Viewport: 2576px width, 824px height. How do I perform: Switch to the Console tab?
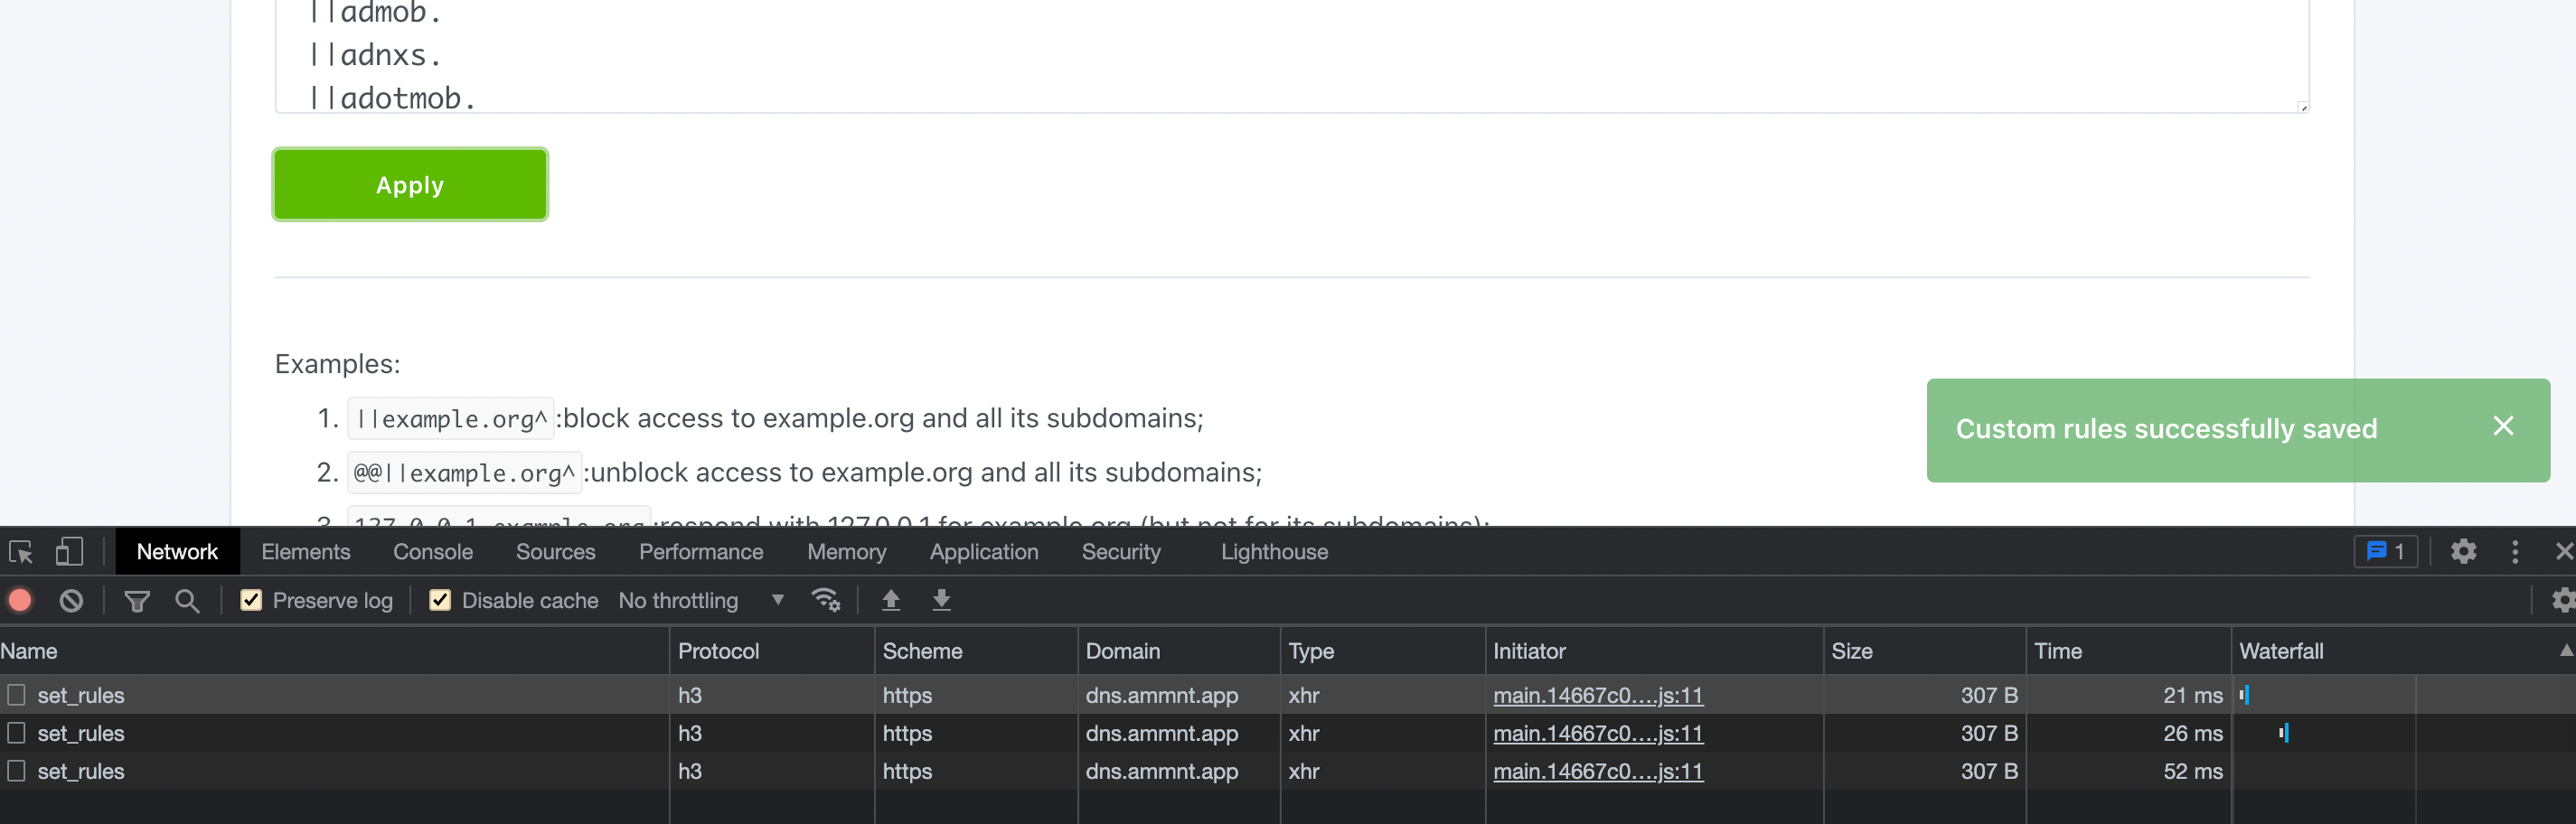coord(433,552)
